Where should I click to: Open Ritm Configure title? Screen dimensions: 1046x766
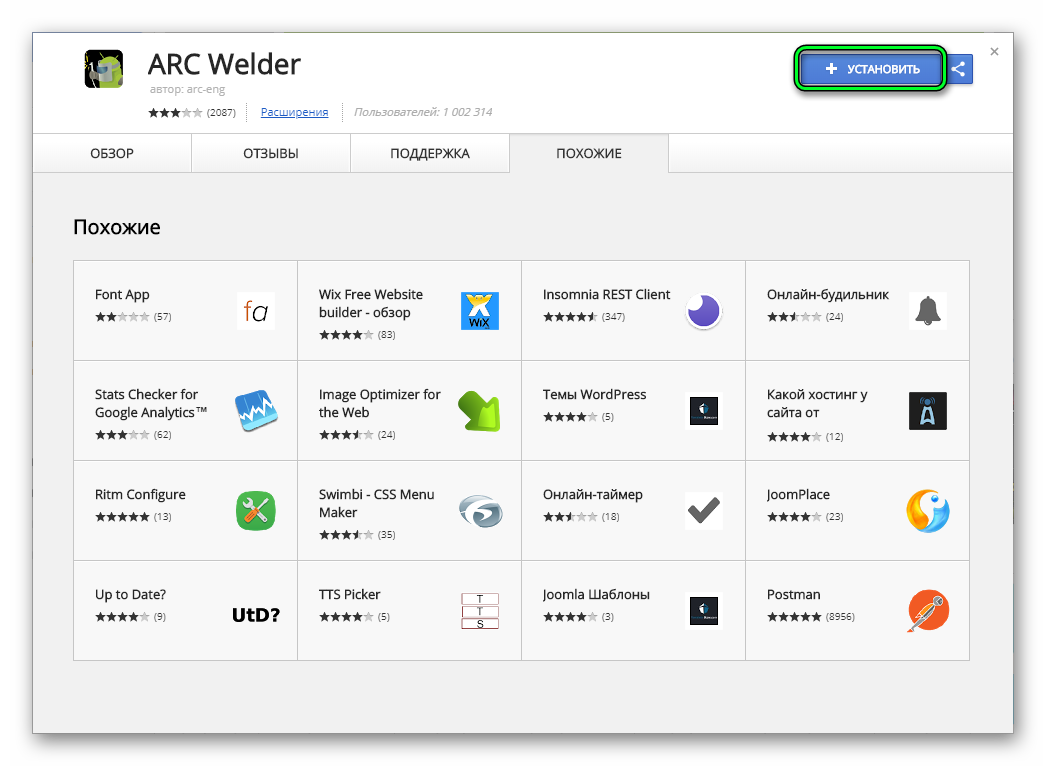click(x=140, y=494)
